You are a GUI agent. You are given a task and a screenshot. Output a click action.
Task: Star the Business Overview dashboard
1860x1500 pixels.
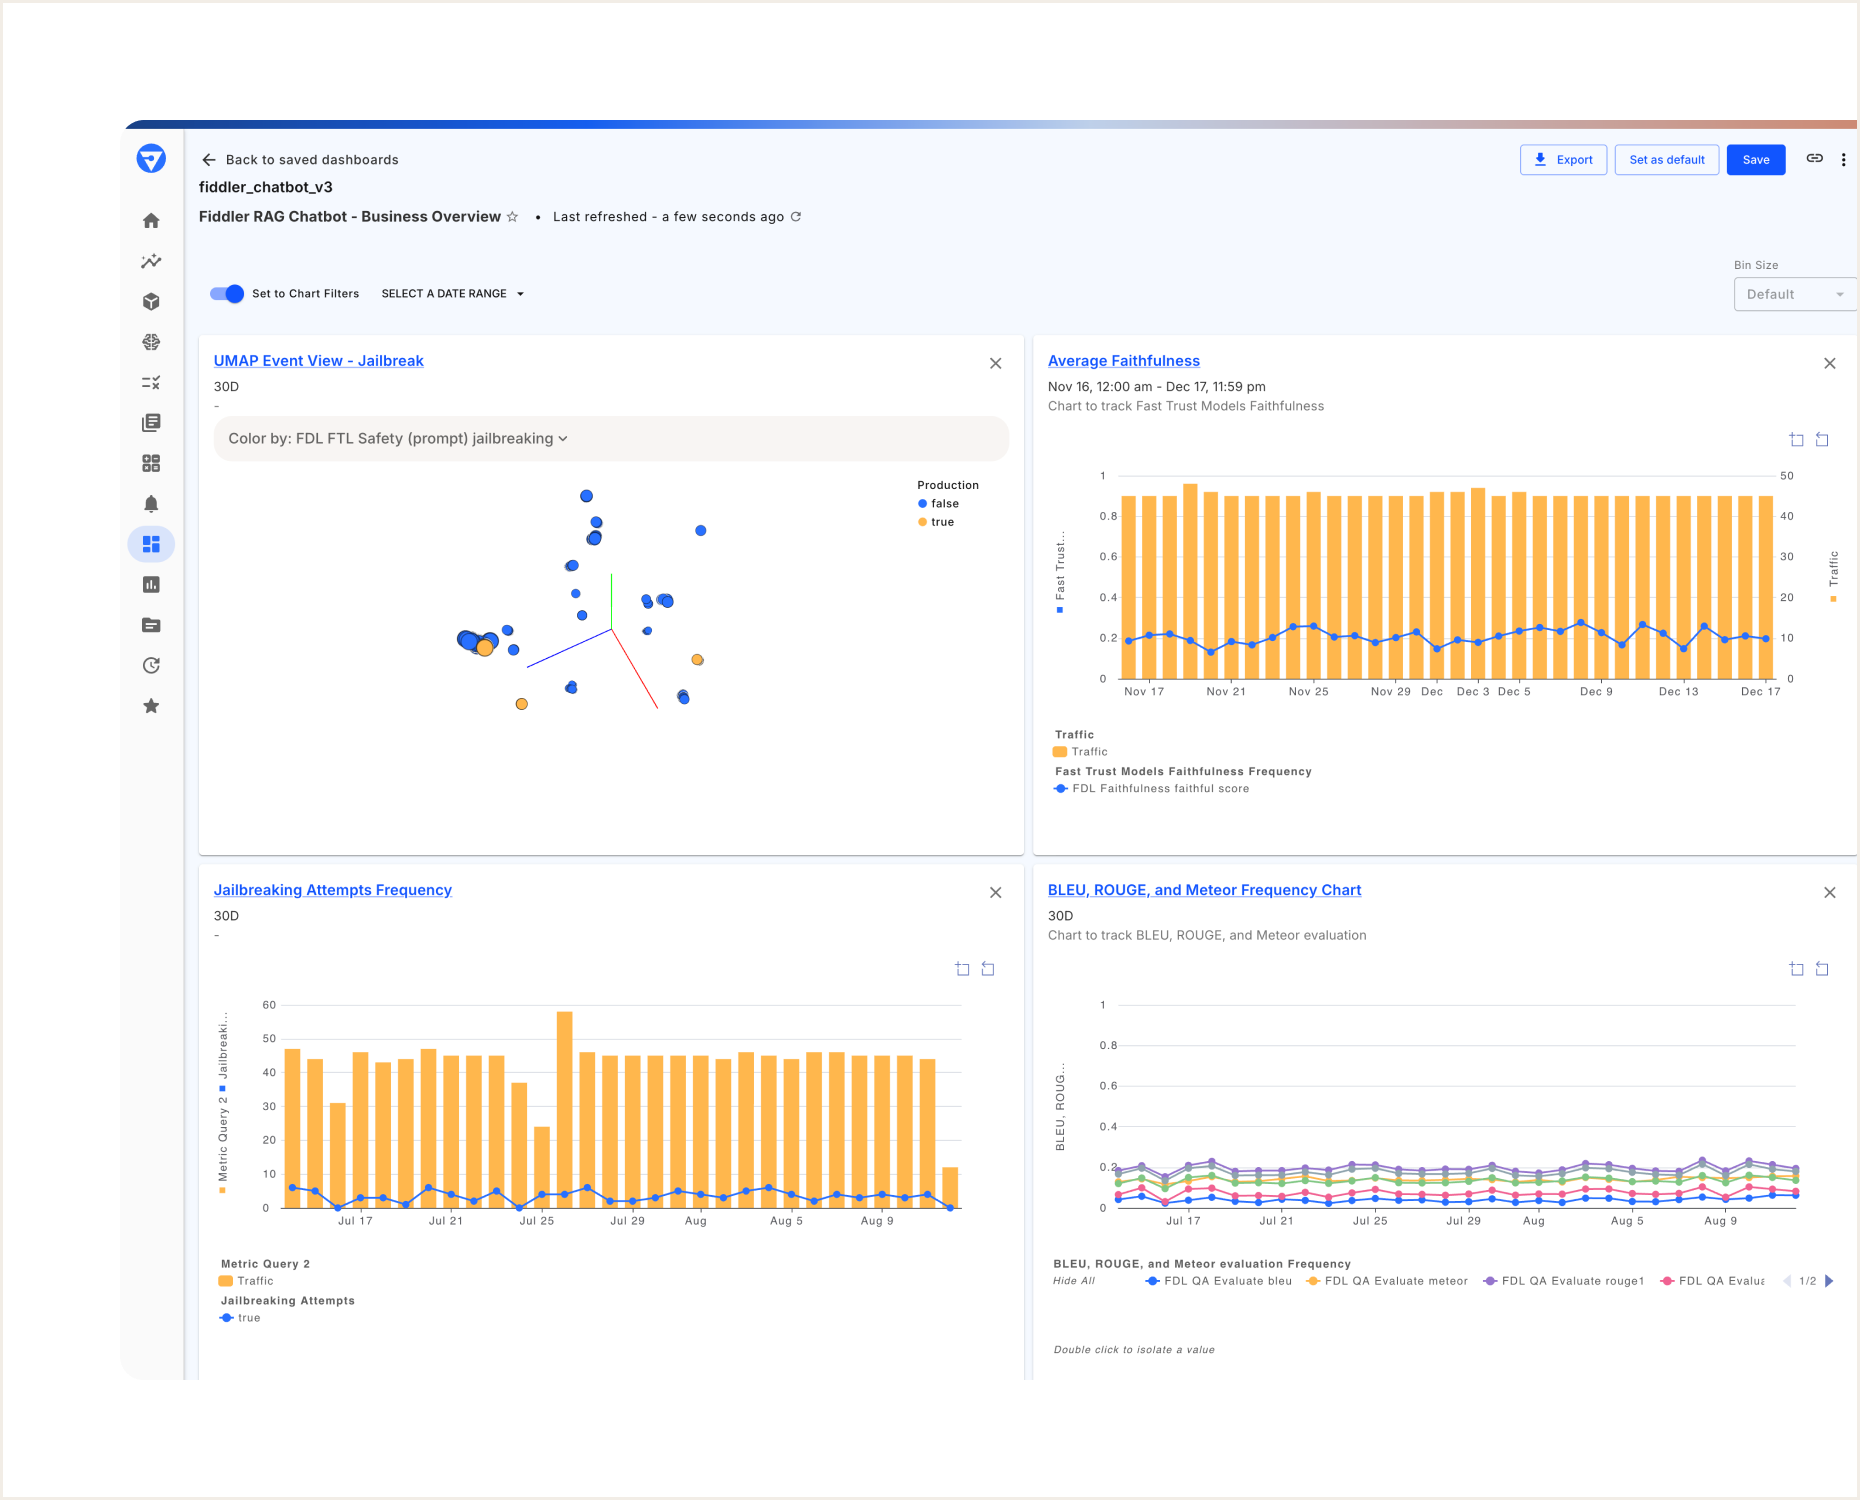pyautogui.click(x=512, y=217)
